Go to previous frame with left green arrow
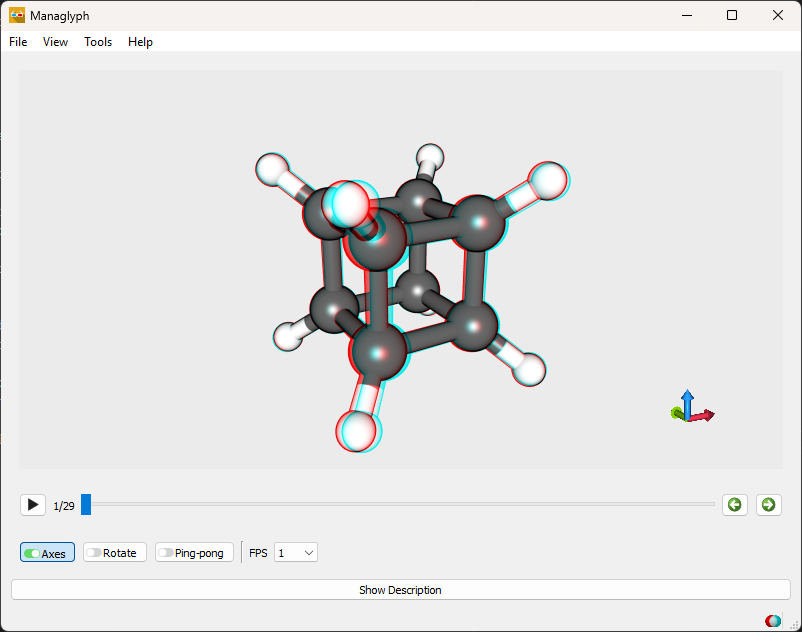The height and width of the screenshot is (632, 802). pyautogui.click(x=735, y=505)
